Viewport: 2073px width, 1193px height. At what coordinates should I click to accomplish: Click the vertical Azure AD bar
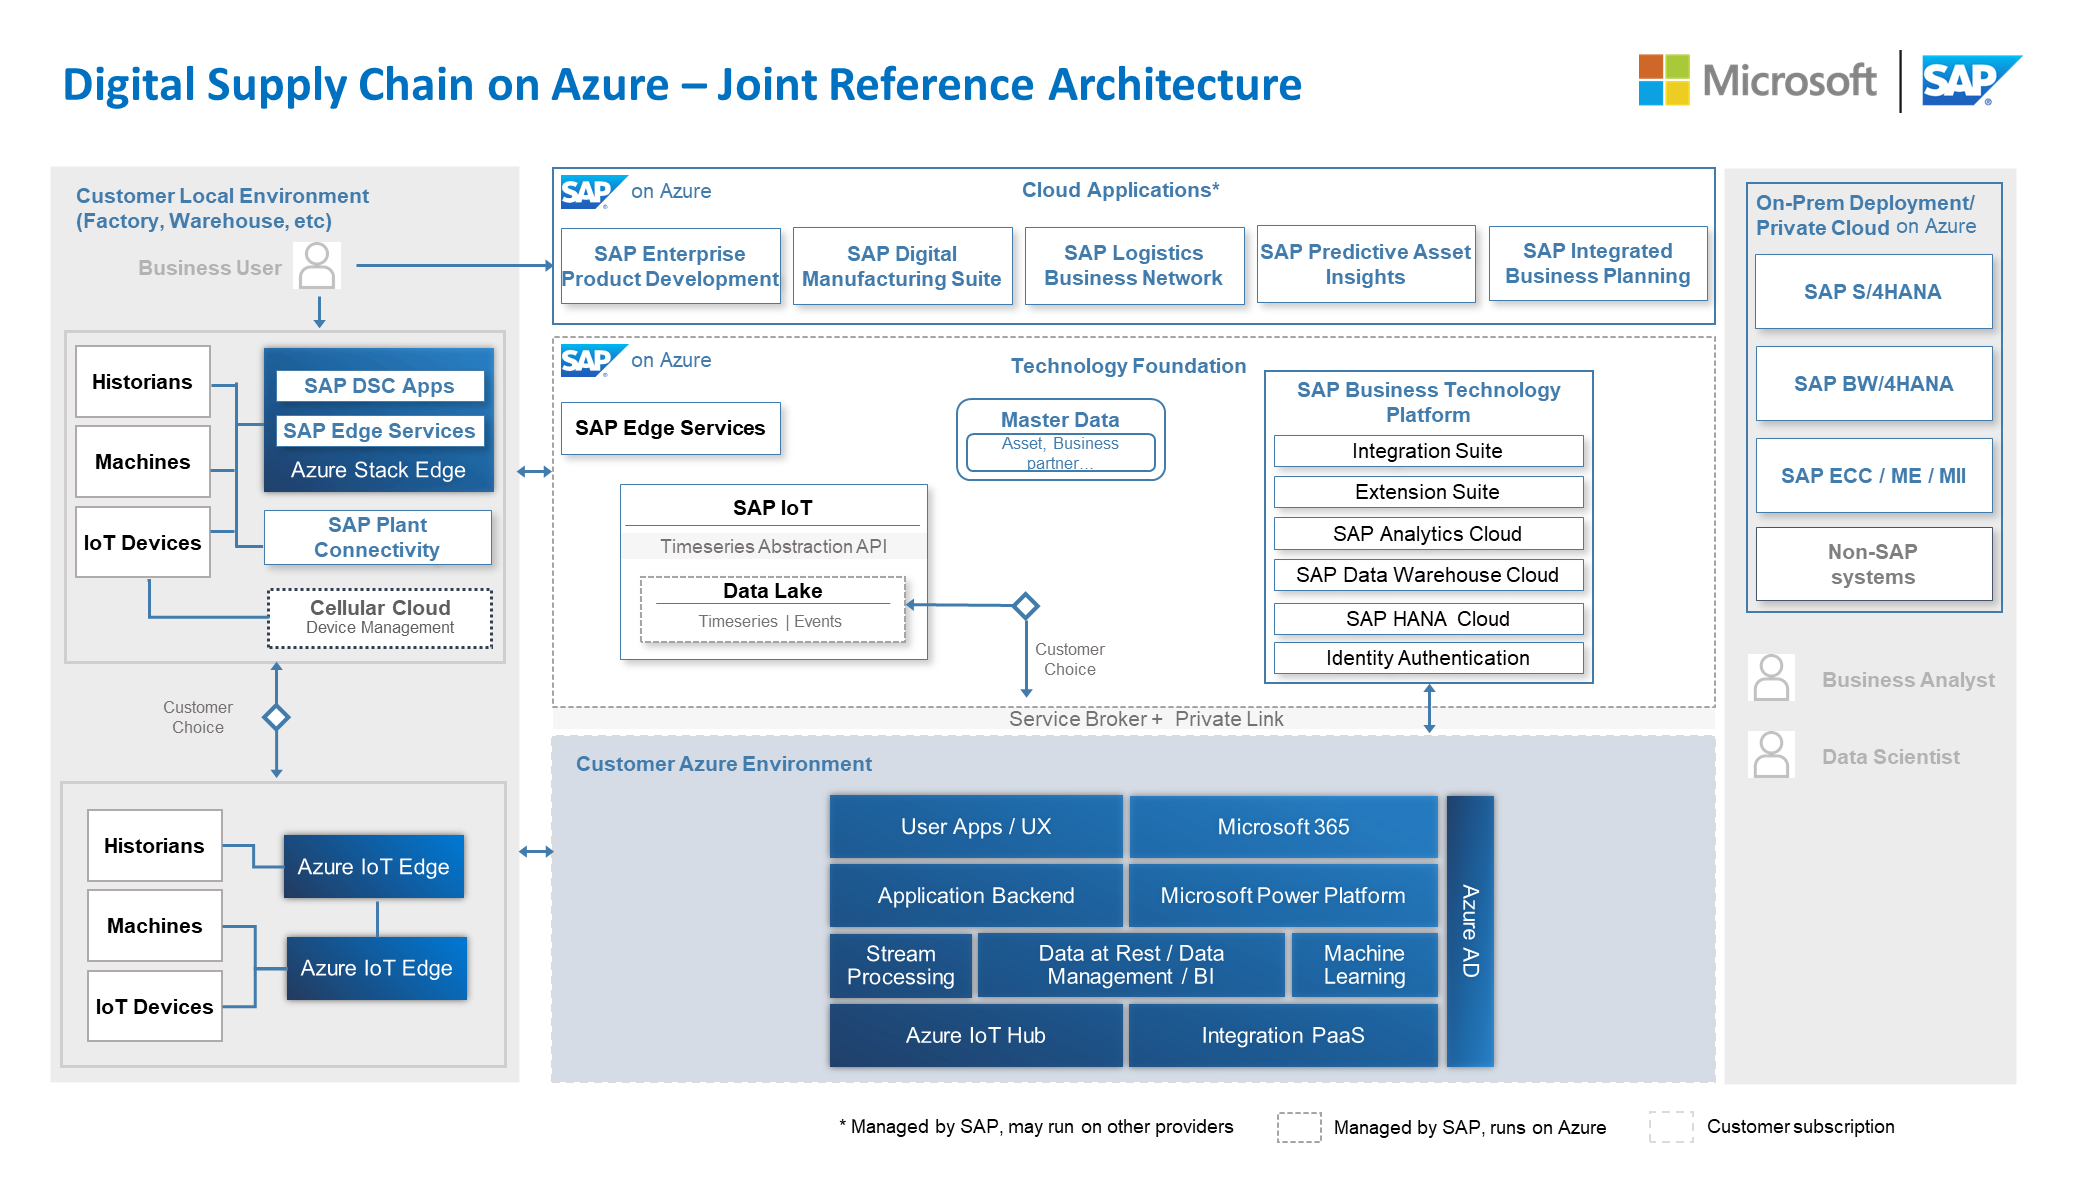[1470, 931]
